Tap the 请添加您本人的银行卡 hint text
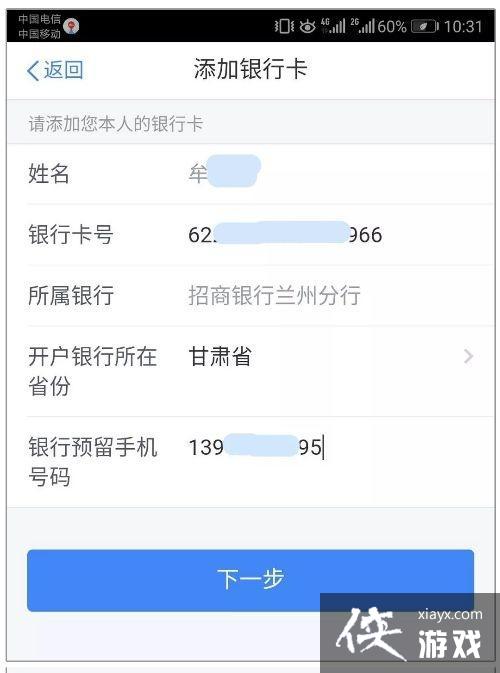Image resolution: width=500 pixels, height=673 pixels. (x=116, y=124)
